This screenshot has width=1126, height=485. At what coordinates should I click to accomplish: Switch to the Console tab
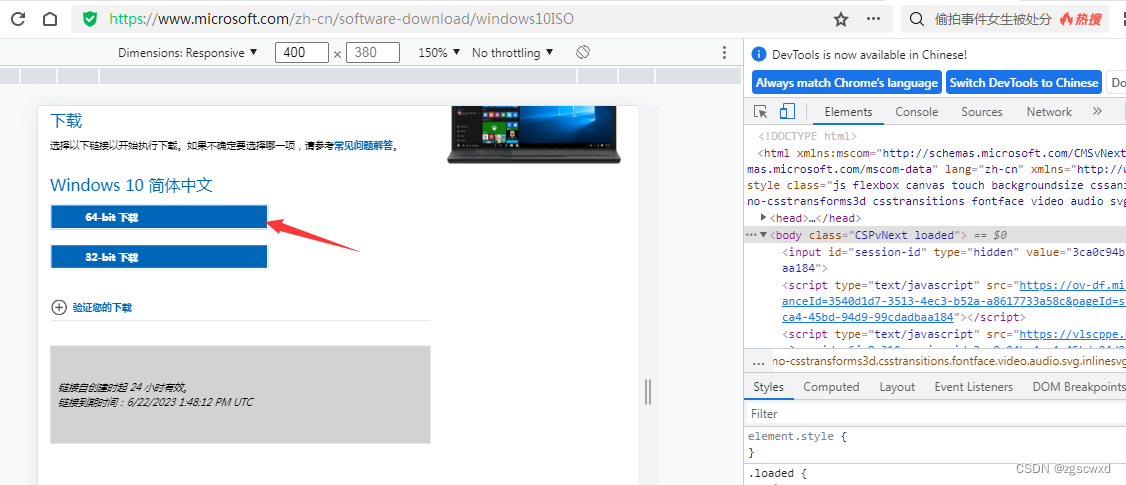click(x=916, y=111)
